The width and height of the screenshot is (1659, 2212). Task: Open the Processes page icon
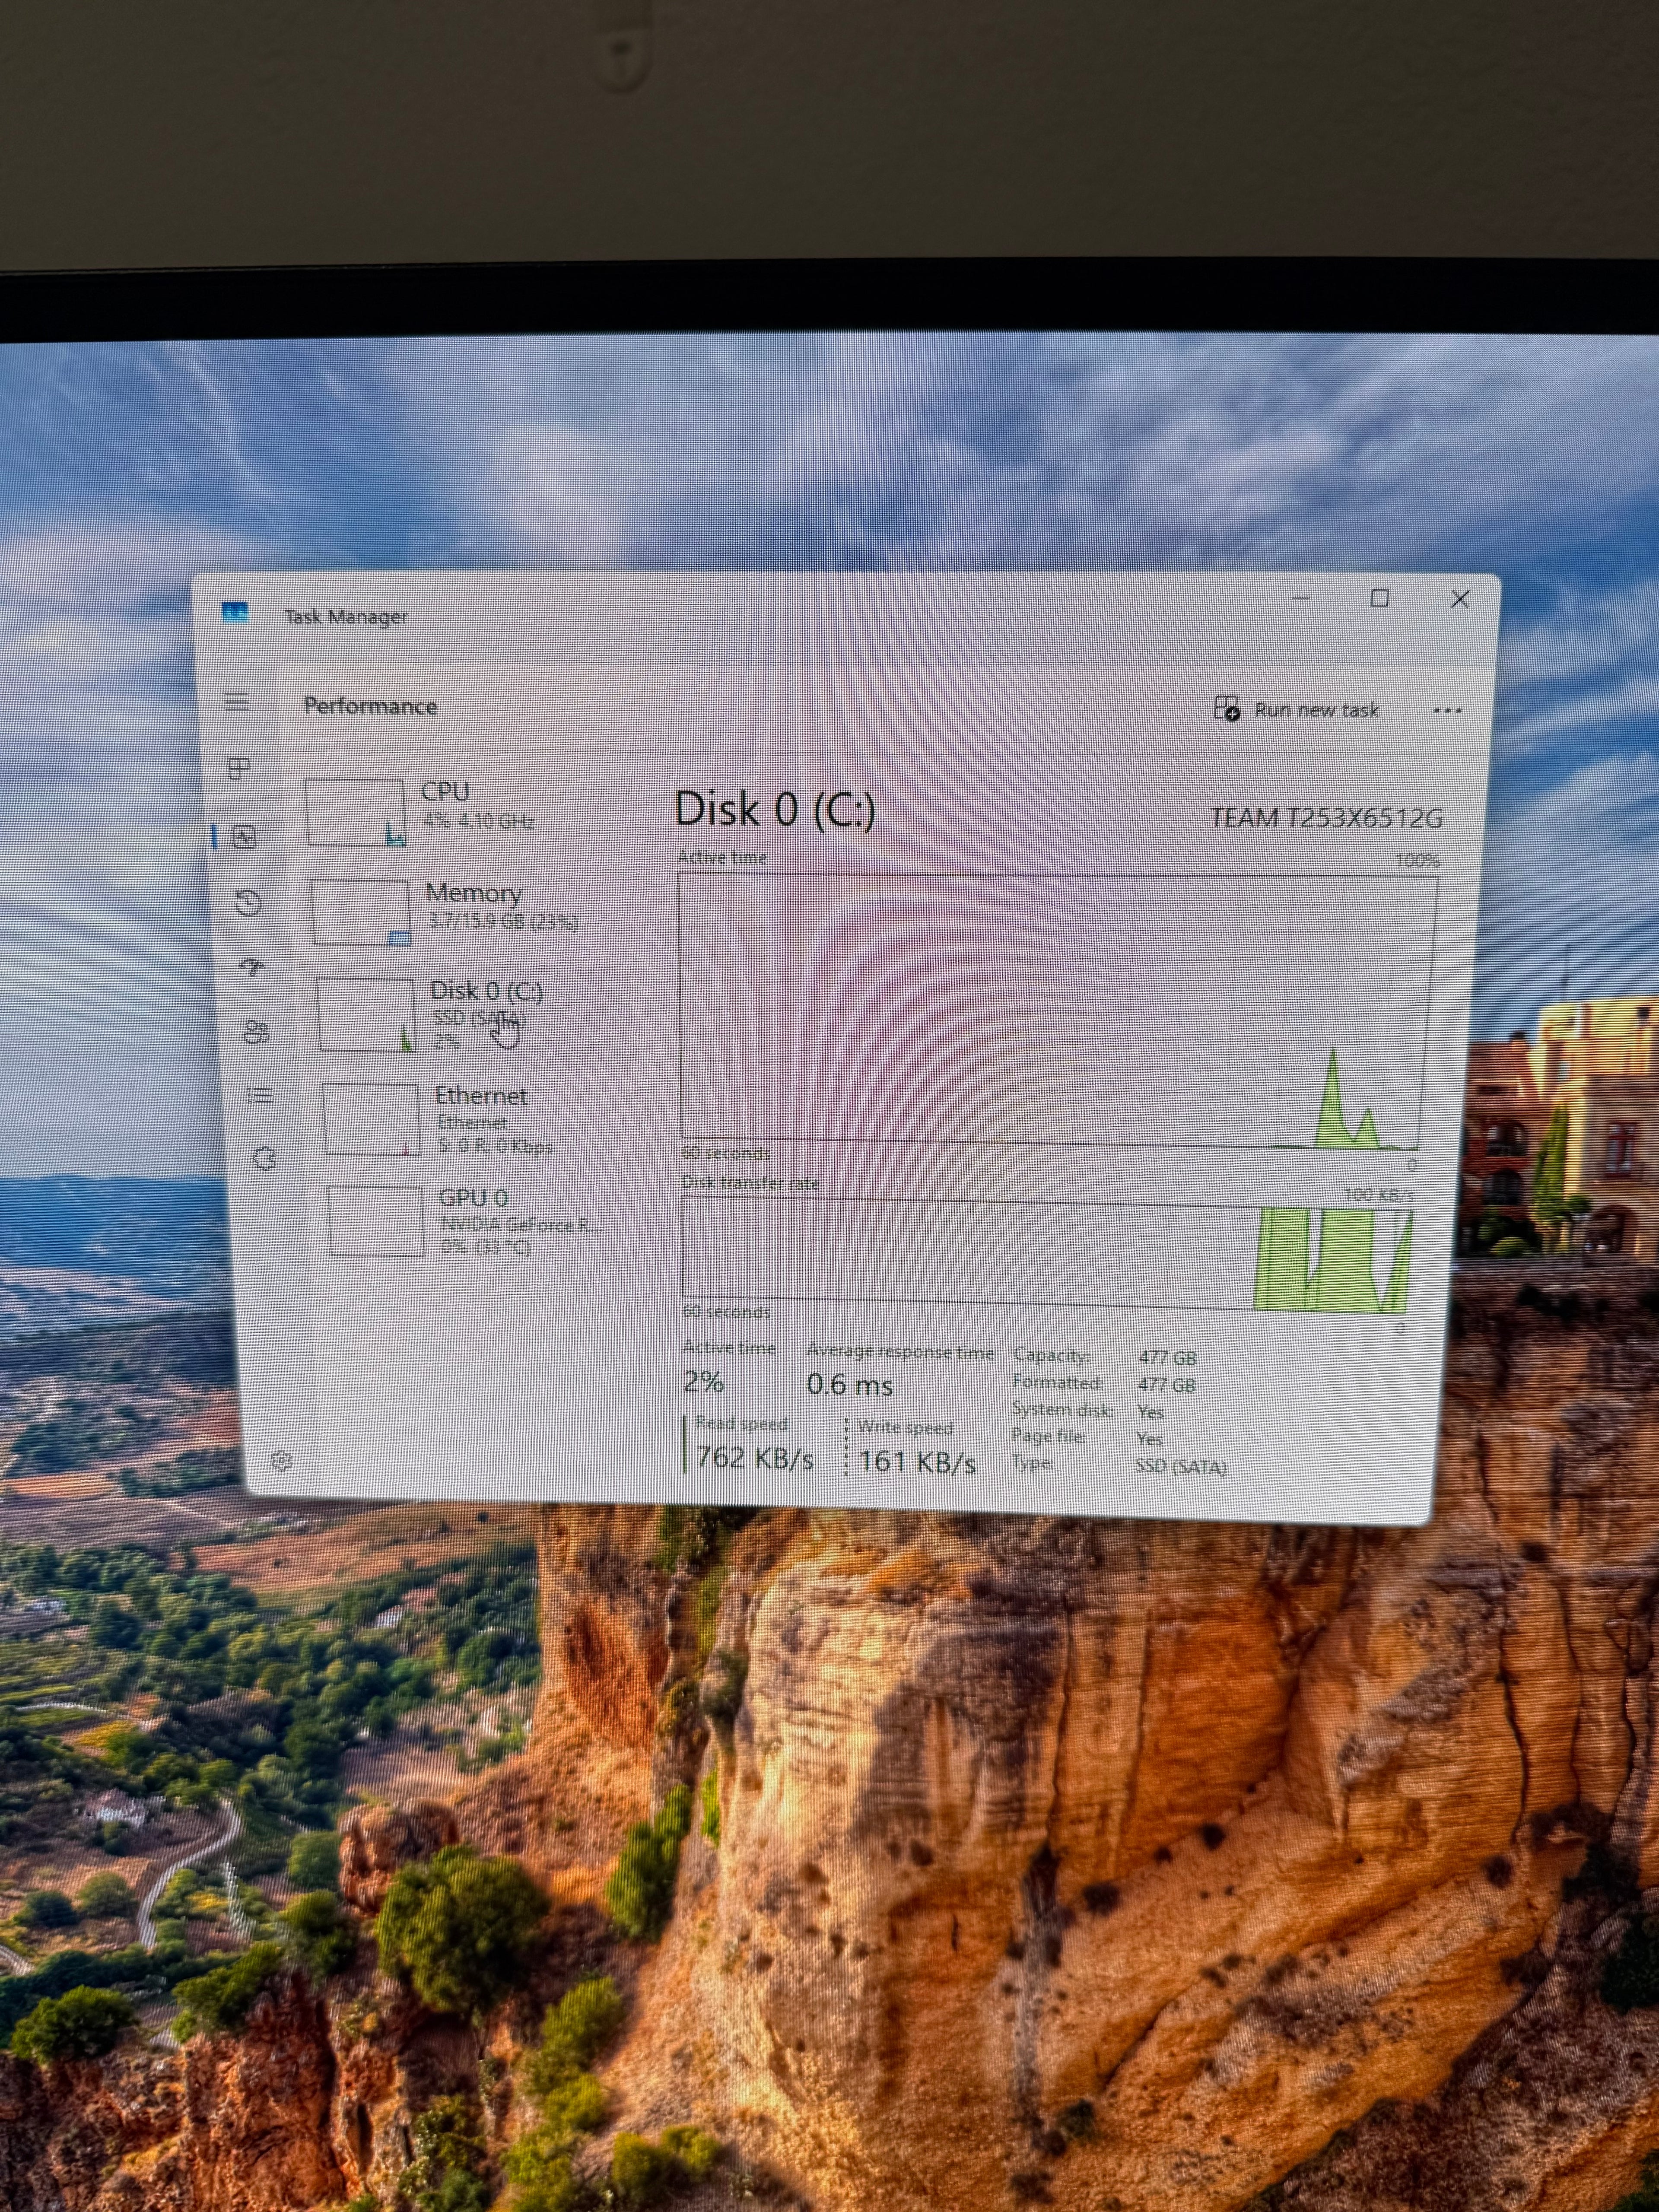tap(239, 768)
